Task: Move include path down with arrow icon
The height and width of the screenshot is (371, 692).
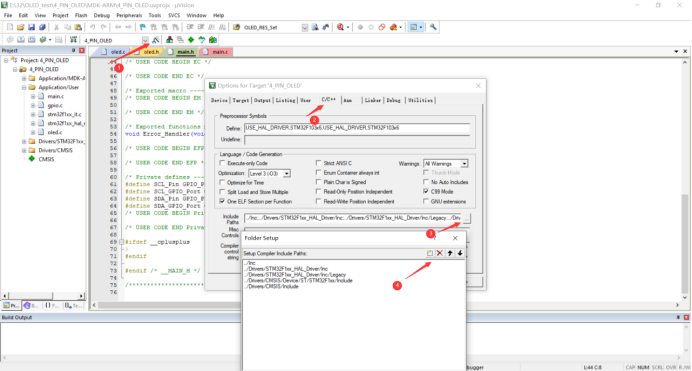Action: tap(460, 253)
